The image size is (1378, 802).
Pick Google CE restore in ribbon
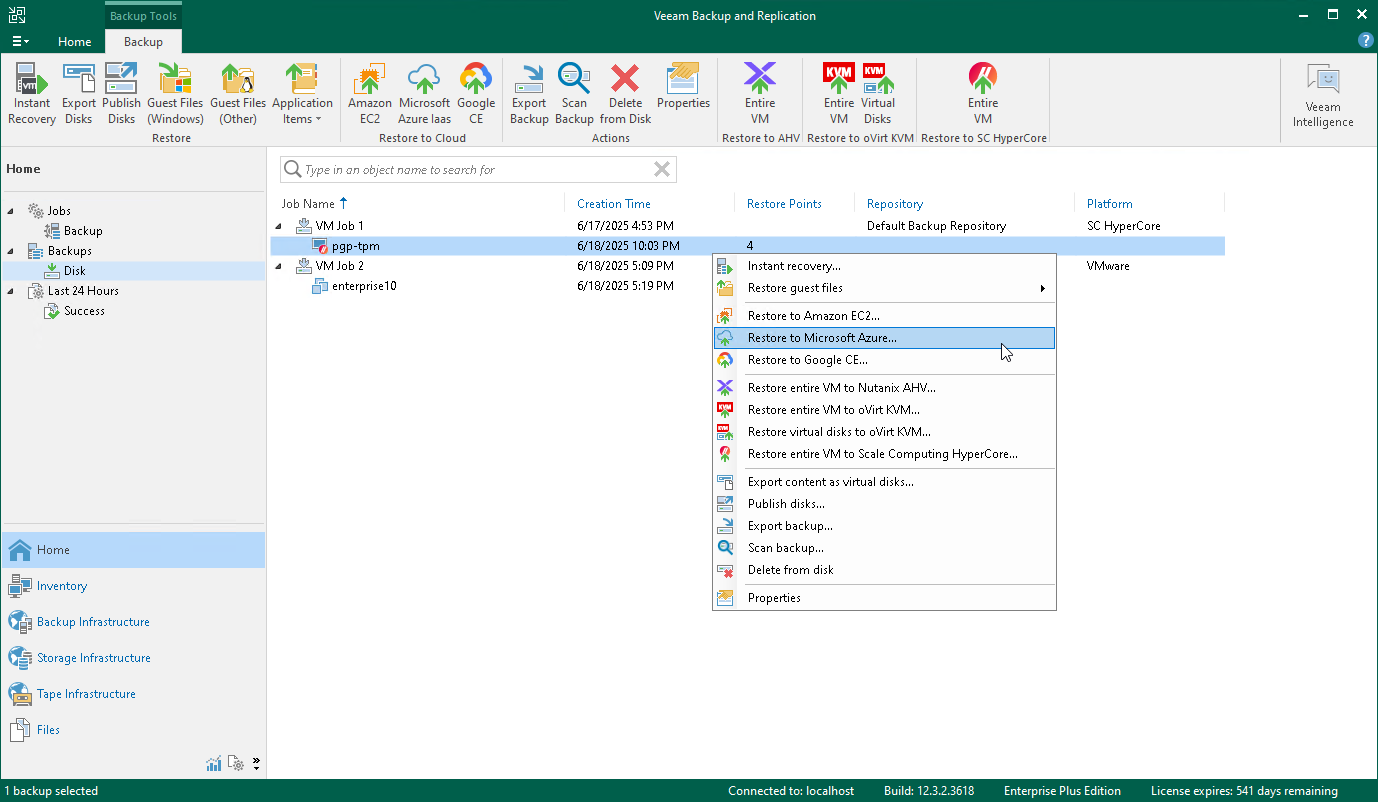click(x=476, y=94)
